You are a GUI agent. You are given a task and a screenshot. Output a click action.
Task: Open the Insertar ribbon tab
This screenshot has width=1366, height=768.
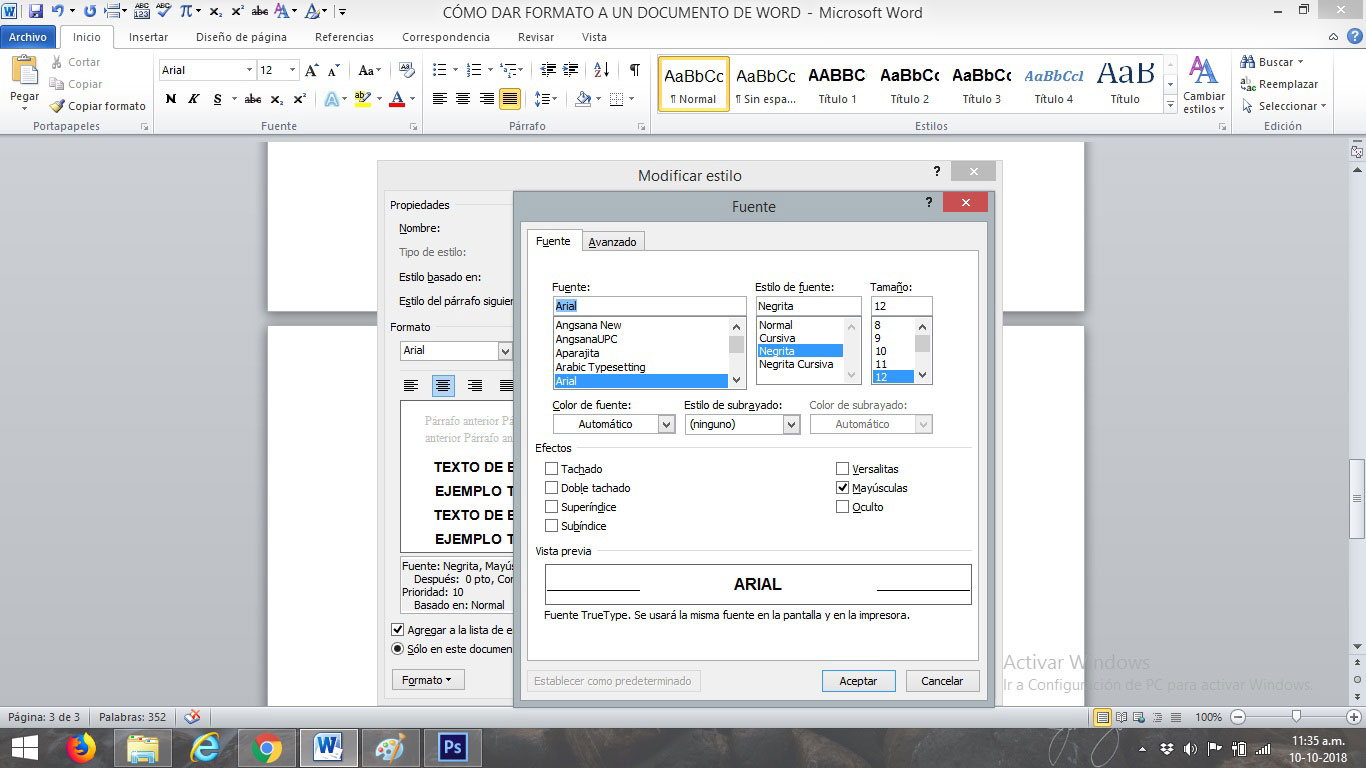click(x=148, y=37)
